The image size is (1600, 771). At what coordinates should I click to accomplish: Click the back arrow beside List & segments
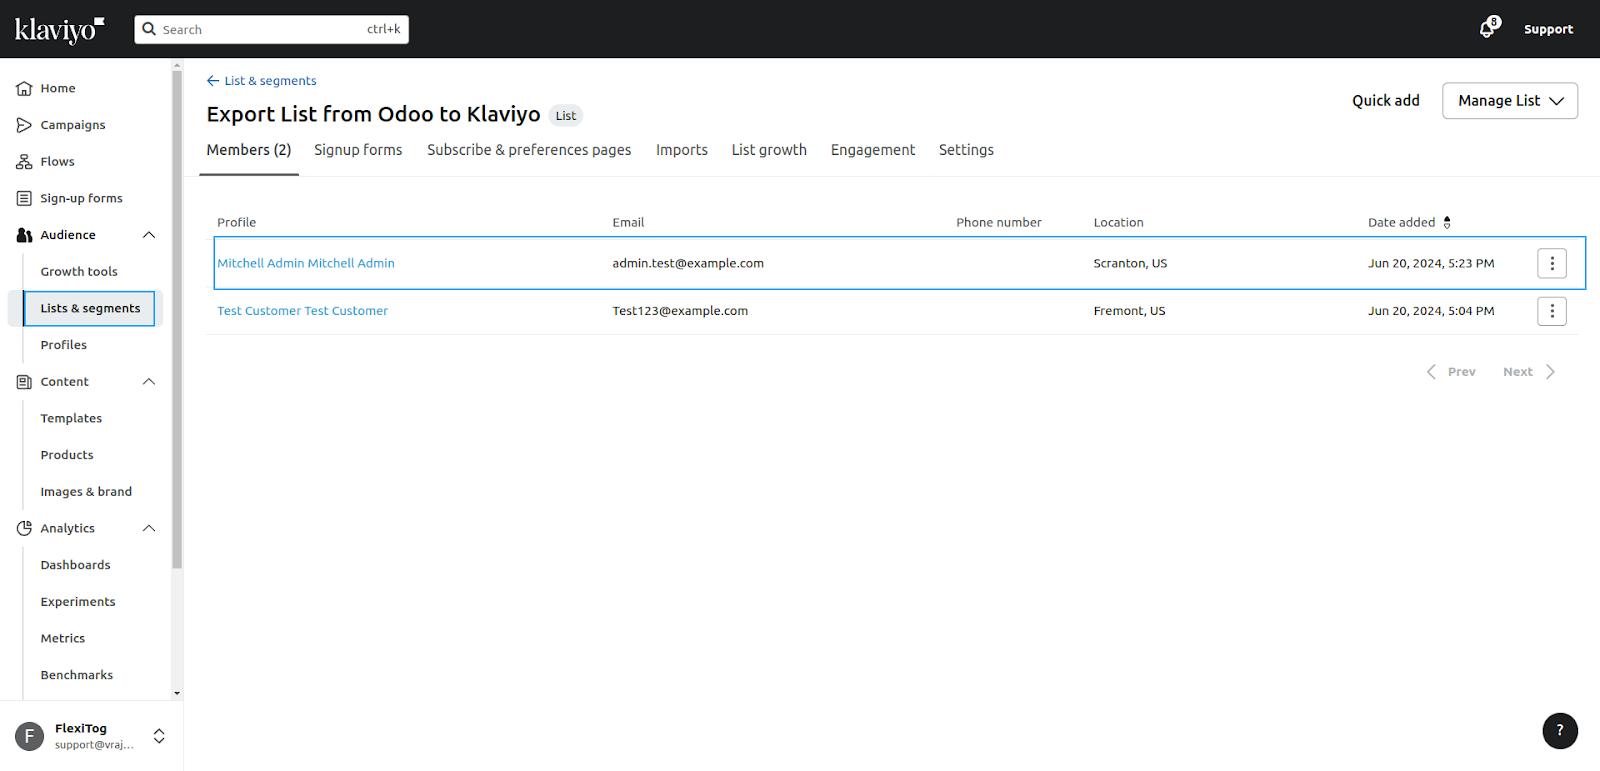(x=213, y=81)
